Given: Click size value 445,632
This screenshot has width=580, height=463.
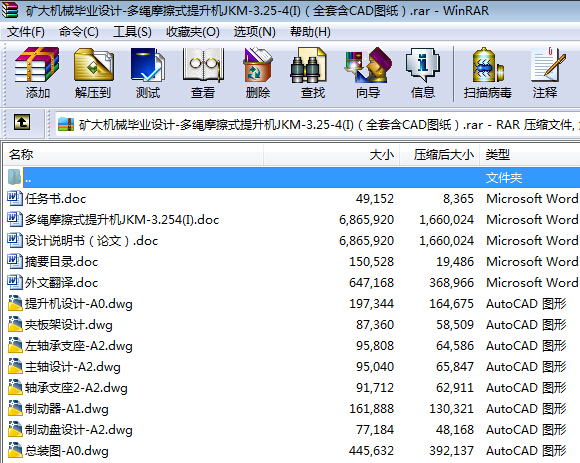Looking at the screenshot, I should pos(371,451).
